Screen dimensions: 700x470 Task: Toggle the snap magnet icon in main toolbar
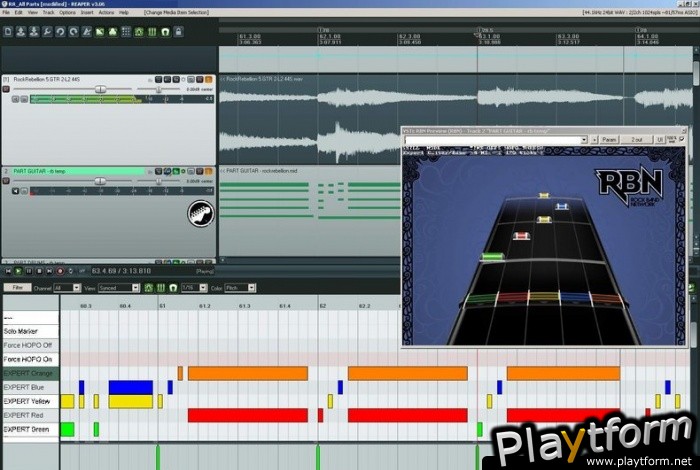click(165, 32)
